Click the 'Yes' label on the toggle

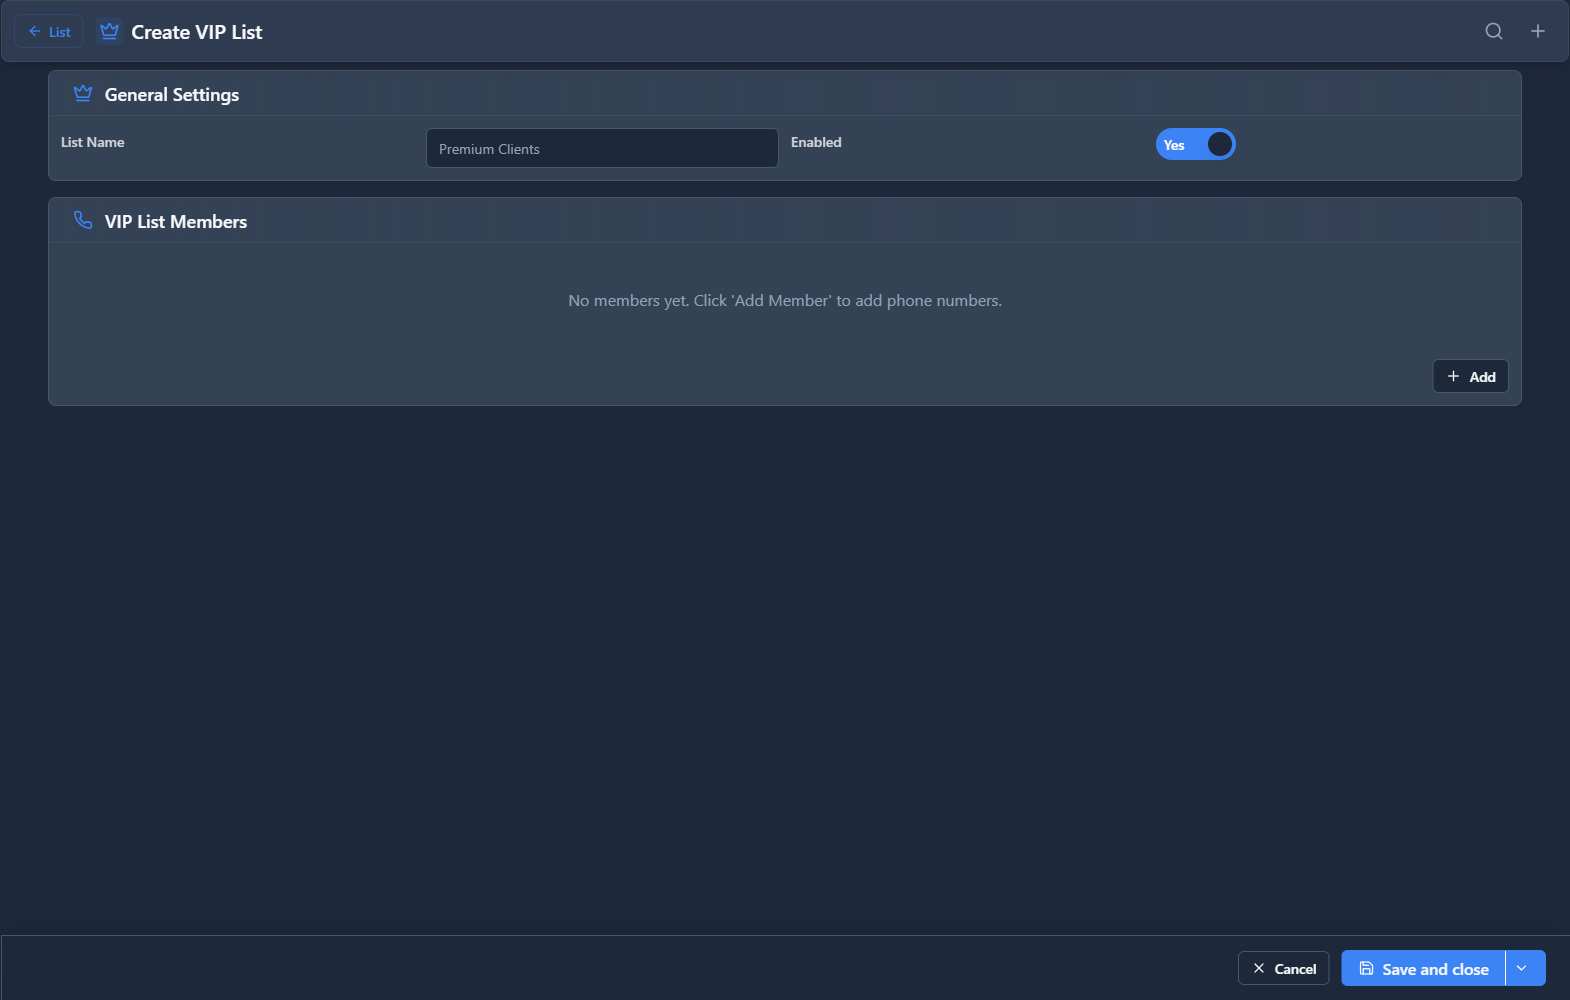click(x=1174, y=146)
